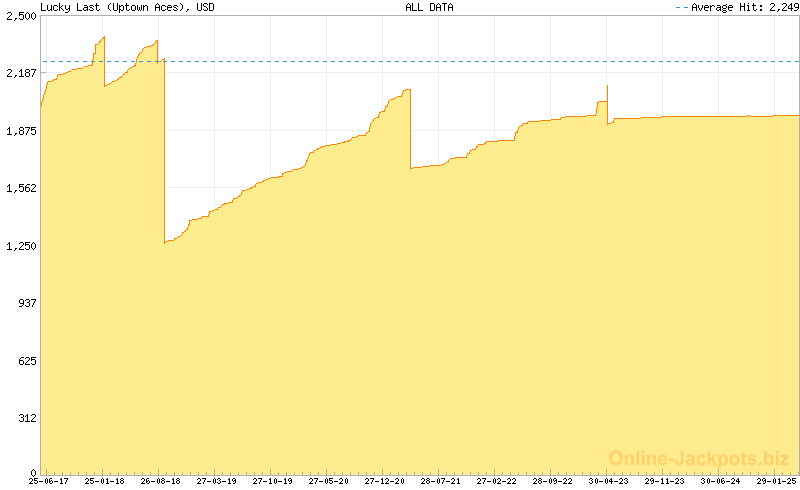Click the 2,500 y-axis value
This screenshot has height=490, width=800.
[21, 16]
